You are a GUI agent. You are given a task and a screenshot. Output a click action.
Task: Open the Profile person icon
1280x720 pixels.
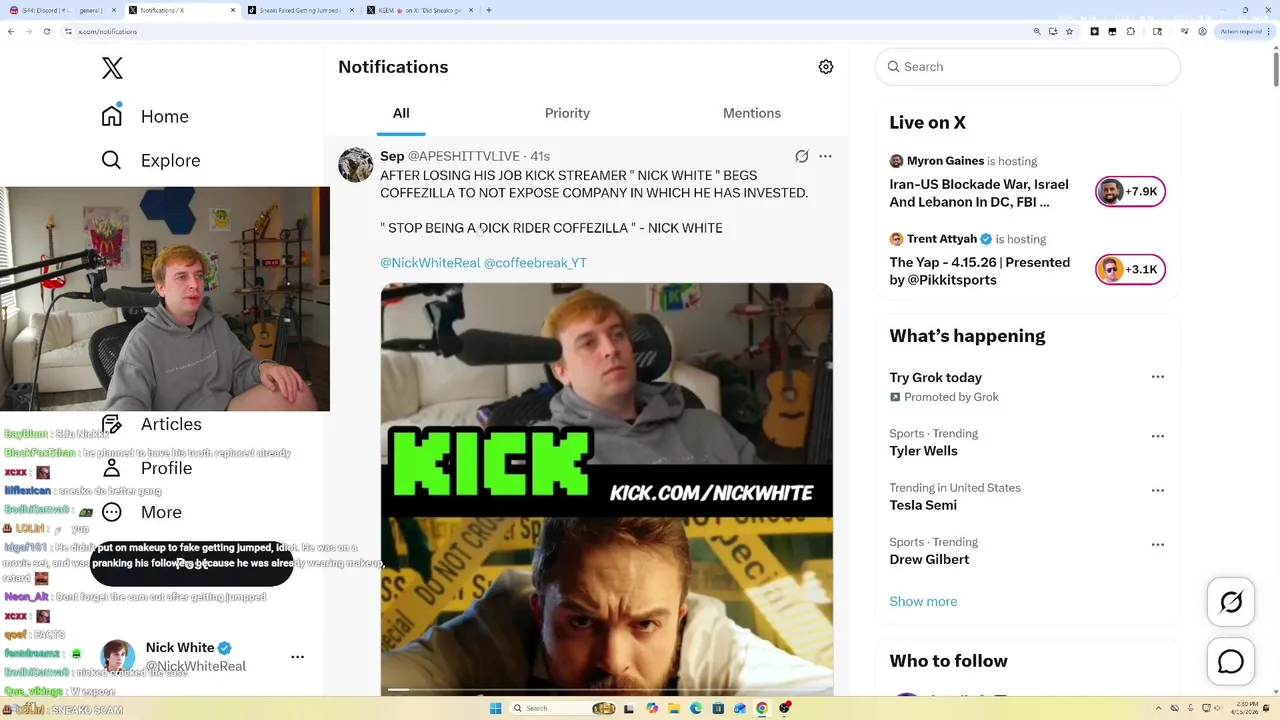[x=112, y=468]
